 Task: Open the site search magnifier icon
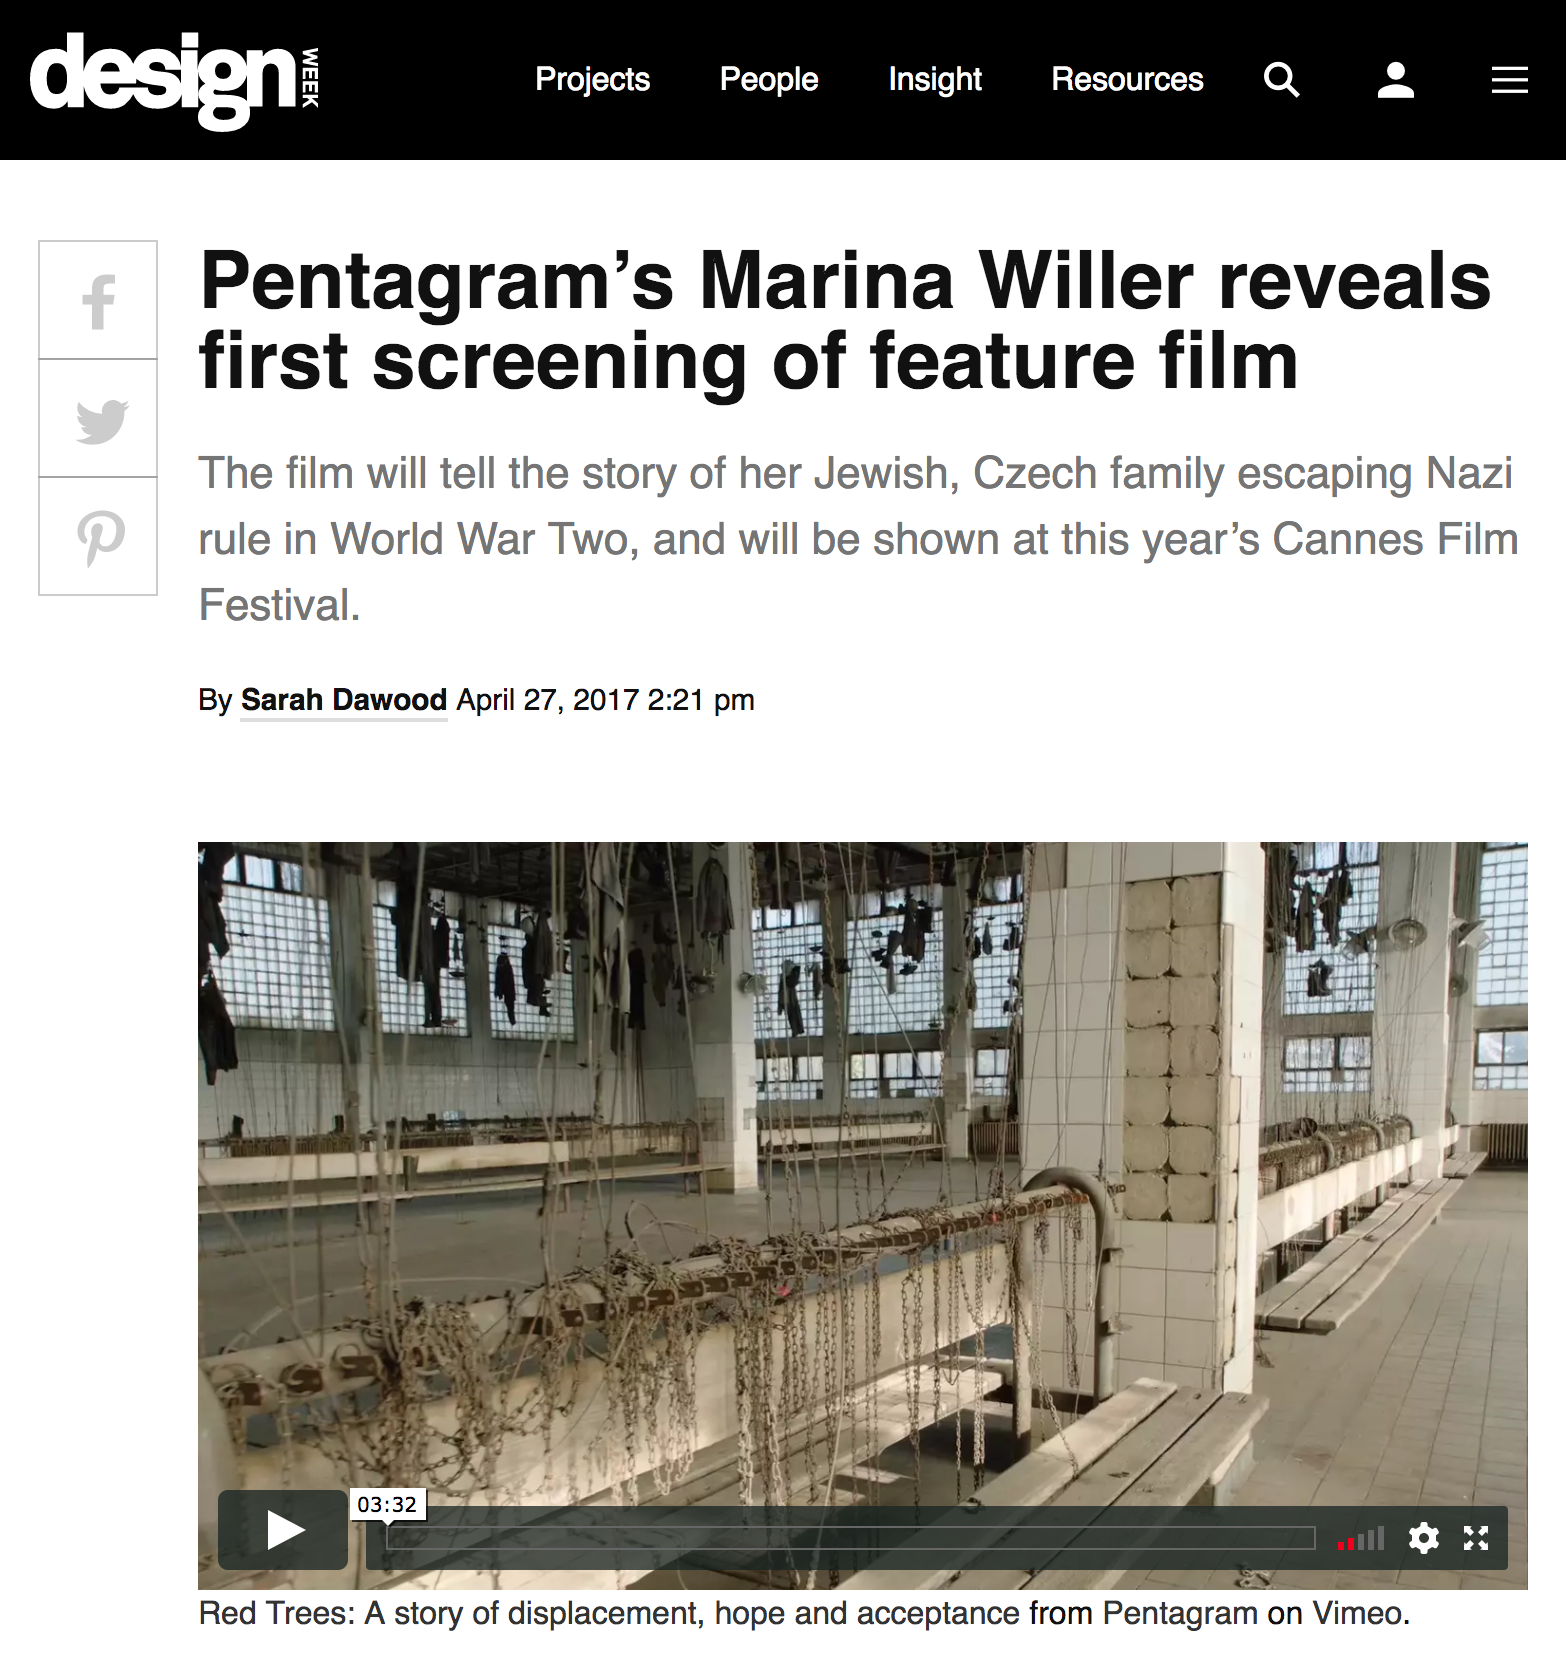click(1281, 80)
